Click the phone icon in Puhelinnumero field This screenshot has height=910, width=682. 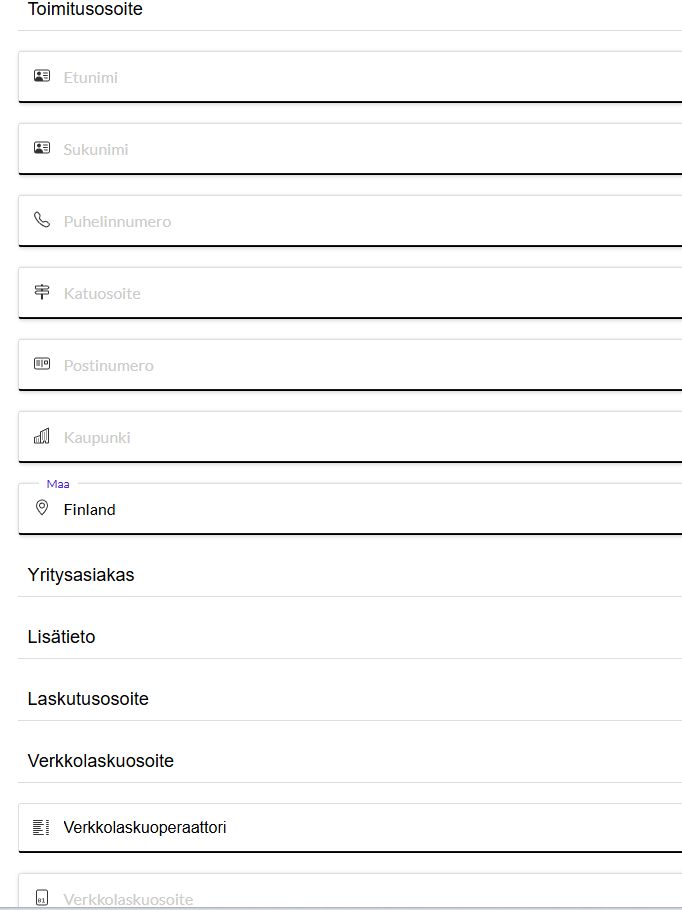[x=42, y=220]
